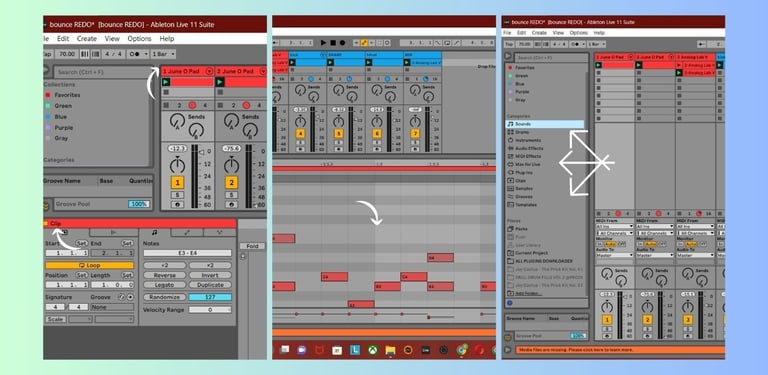Open the File menu in right screenshot
Viewport: 768px width, 375px height.
(507, 33)
